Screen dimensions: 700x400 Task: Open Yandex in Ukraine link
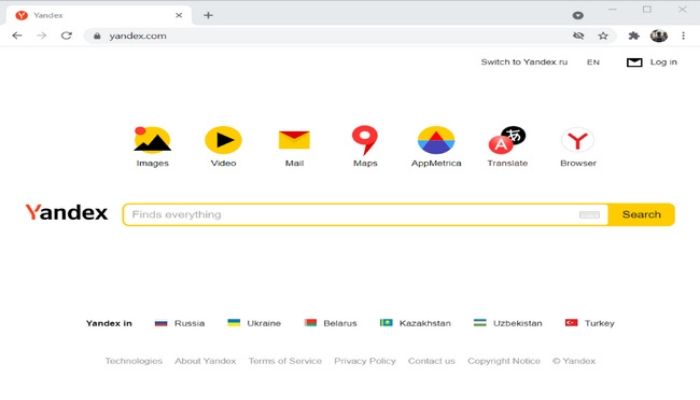pos(264,323)
